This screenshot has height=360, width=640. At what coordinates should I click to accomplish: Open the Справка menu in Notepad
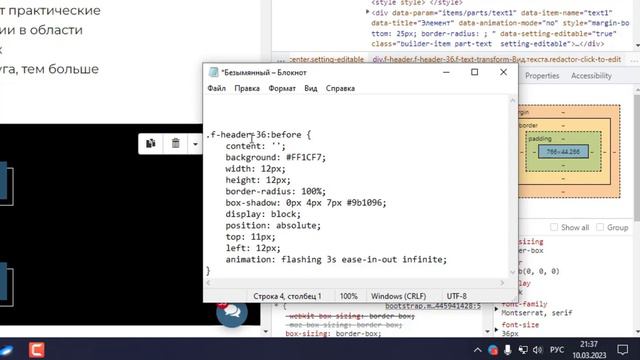pos(340,88)
